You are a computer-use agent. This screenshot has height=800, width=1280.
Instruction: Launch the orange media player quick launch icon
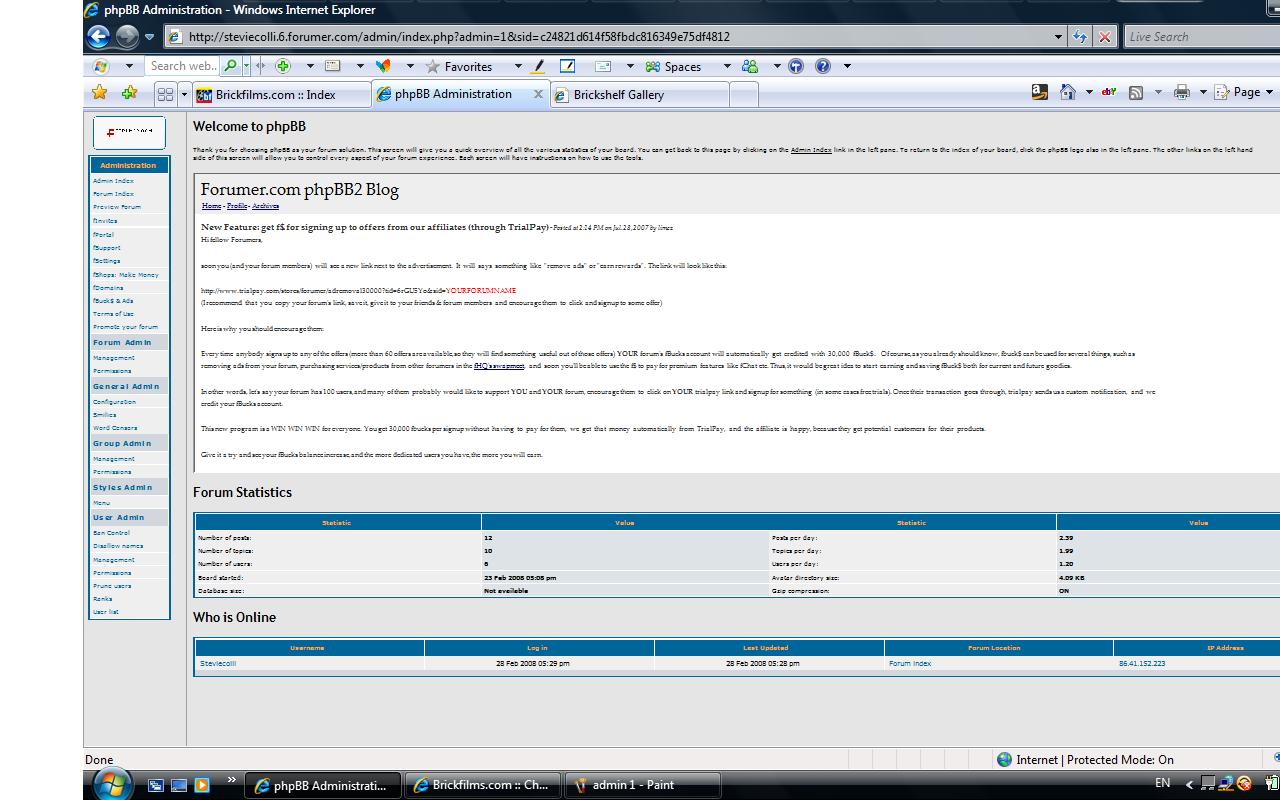(x=202, y=785)
